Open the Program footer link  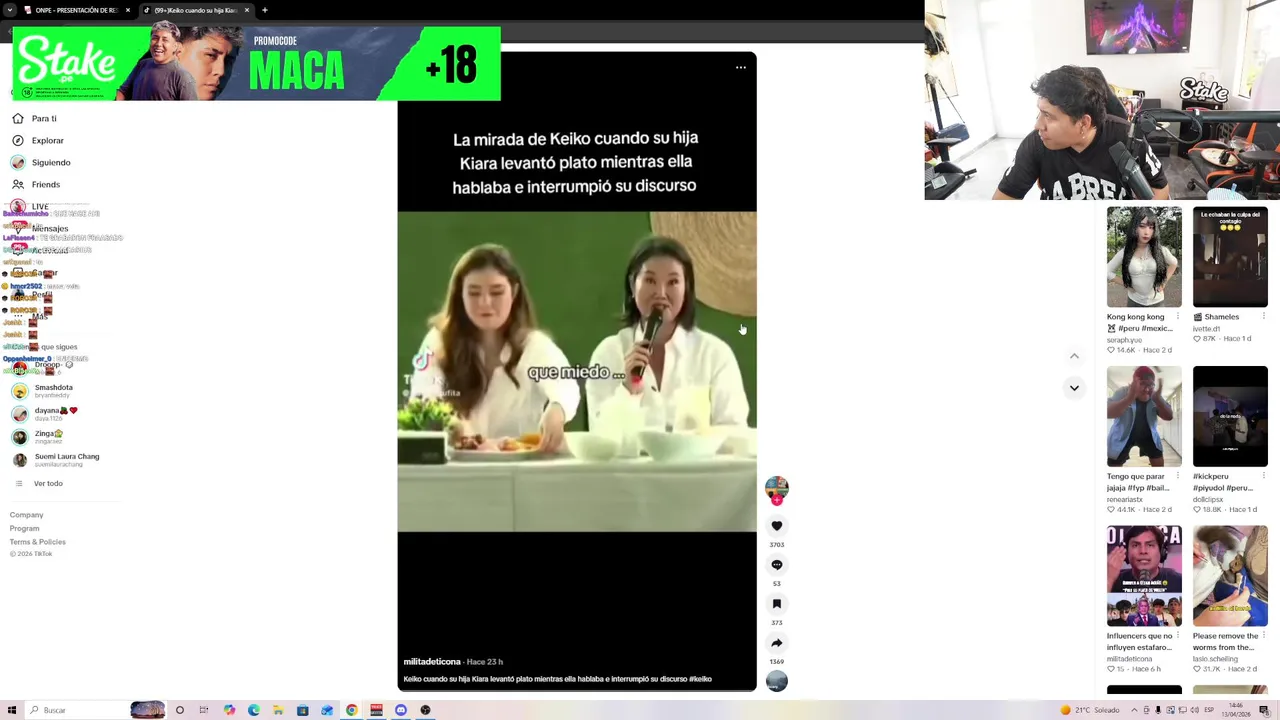coord(25,528)
